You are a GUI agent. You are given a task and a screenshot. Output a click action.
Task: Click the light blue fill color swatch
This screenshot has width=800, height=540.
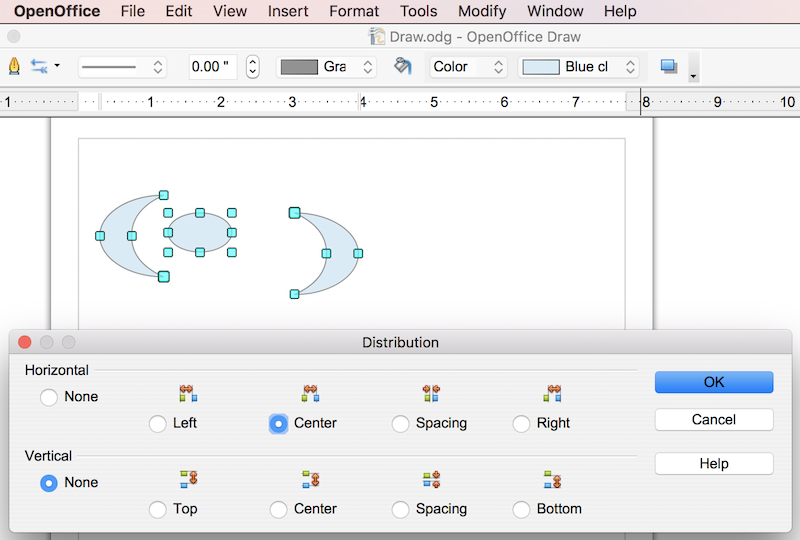541,67
